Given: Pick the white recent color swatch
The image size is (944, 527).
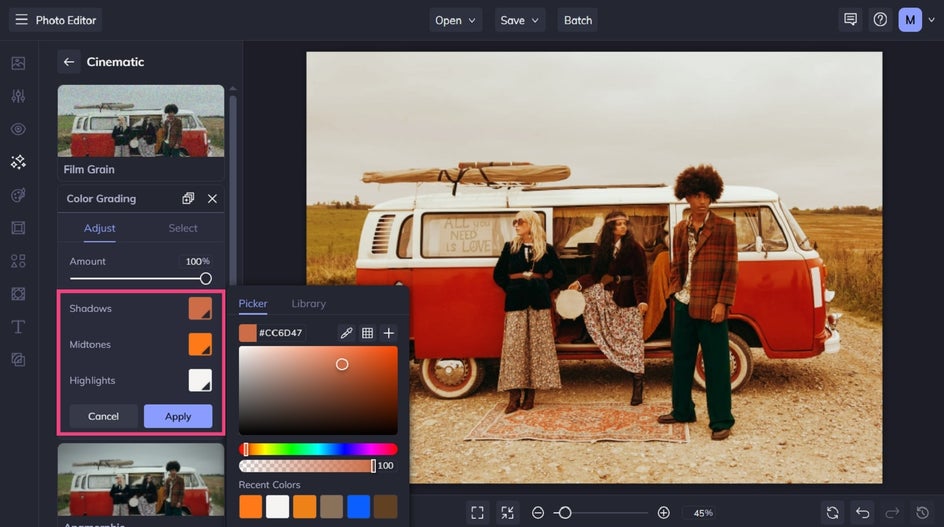Looking at the screenshot, I should point(278,507).
